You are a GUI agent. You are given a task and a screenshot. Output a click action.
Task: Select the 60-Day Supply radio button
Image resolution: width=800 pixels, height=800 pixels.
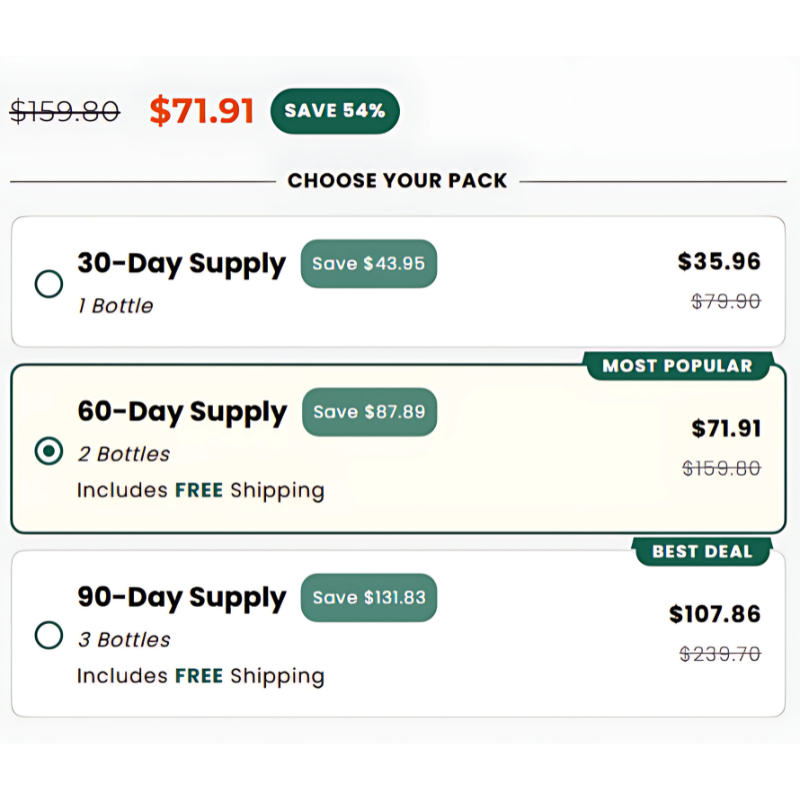coord(49,451)
